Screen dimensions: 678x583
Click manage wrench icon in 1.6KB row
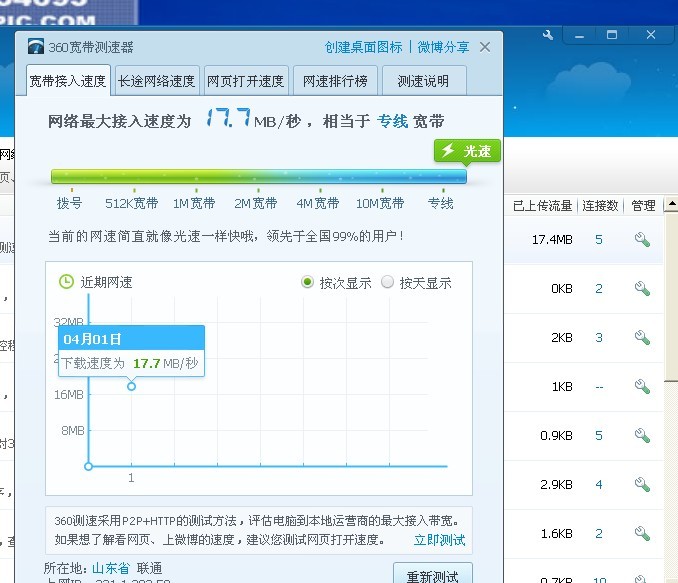[642, 533]
